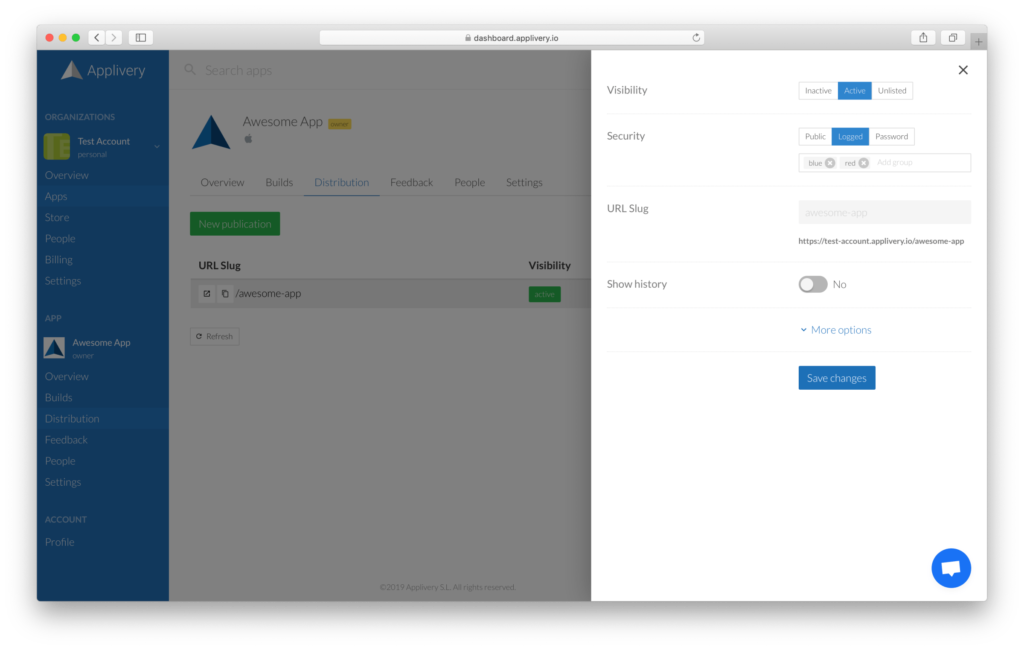Remove the red group tag
The height and width of the screenshot is (650, 1024).
(863, 163)
